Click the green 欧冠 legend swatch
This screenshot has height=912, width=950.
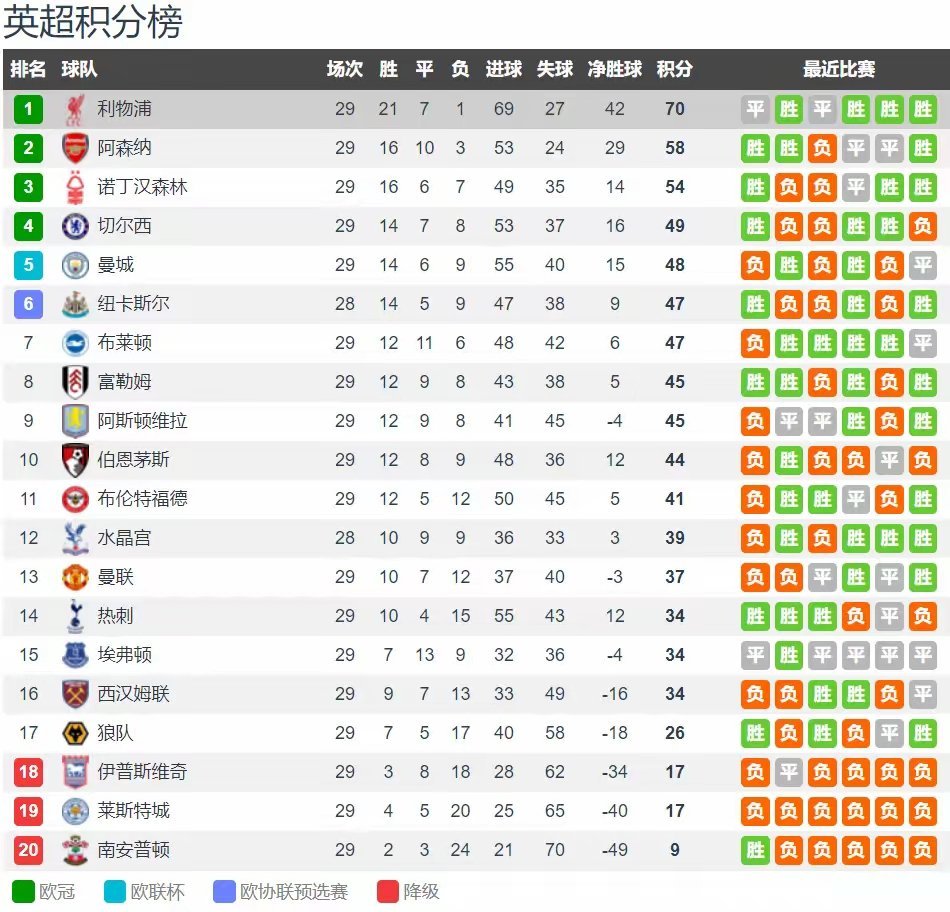pyautogui.click(x=23, y=891)
